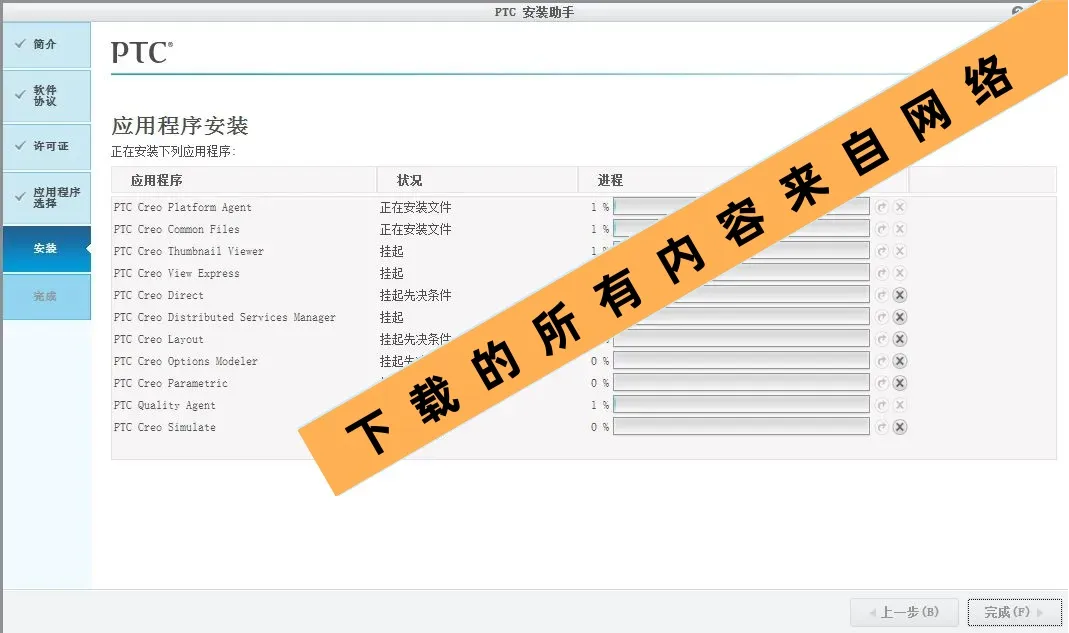Select PTC Creo Layout row name
This screenshot has width=1069, height=633.
(158, 339)
